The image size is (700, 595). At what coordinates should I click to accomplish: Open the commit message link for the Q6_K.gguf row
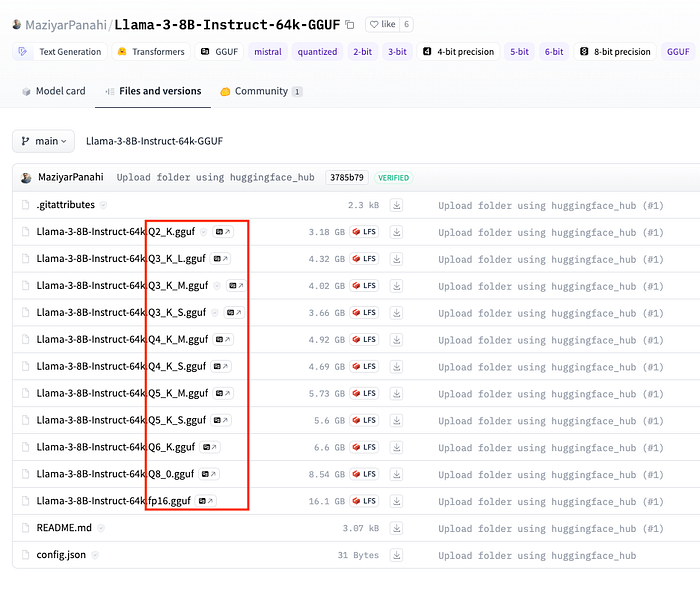click(550, 448)
